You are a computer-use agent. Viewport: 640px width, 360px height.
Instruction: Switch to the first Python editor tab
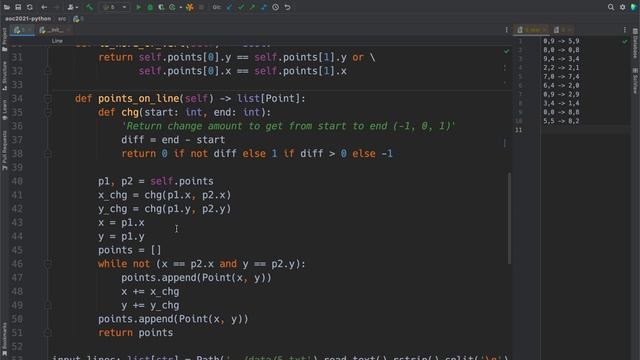[22, 30]
